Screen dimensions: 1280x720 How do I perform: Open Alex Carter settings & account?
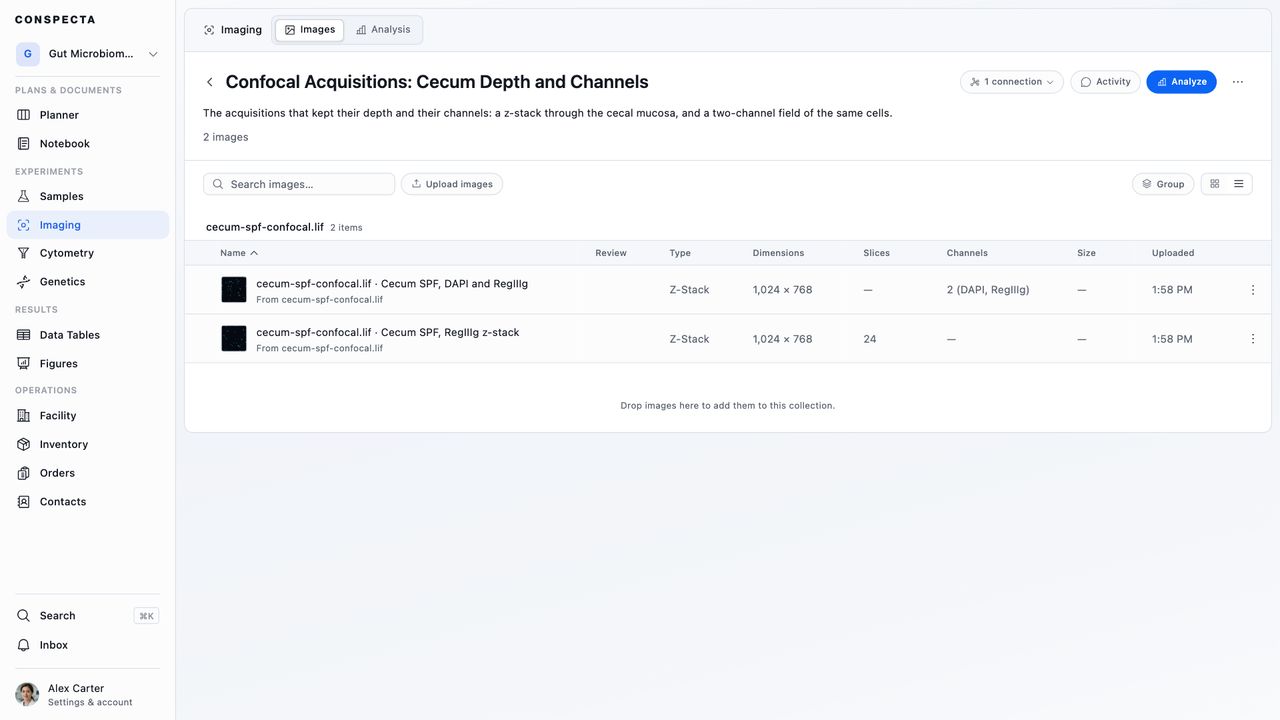88,695
